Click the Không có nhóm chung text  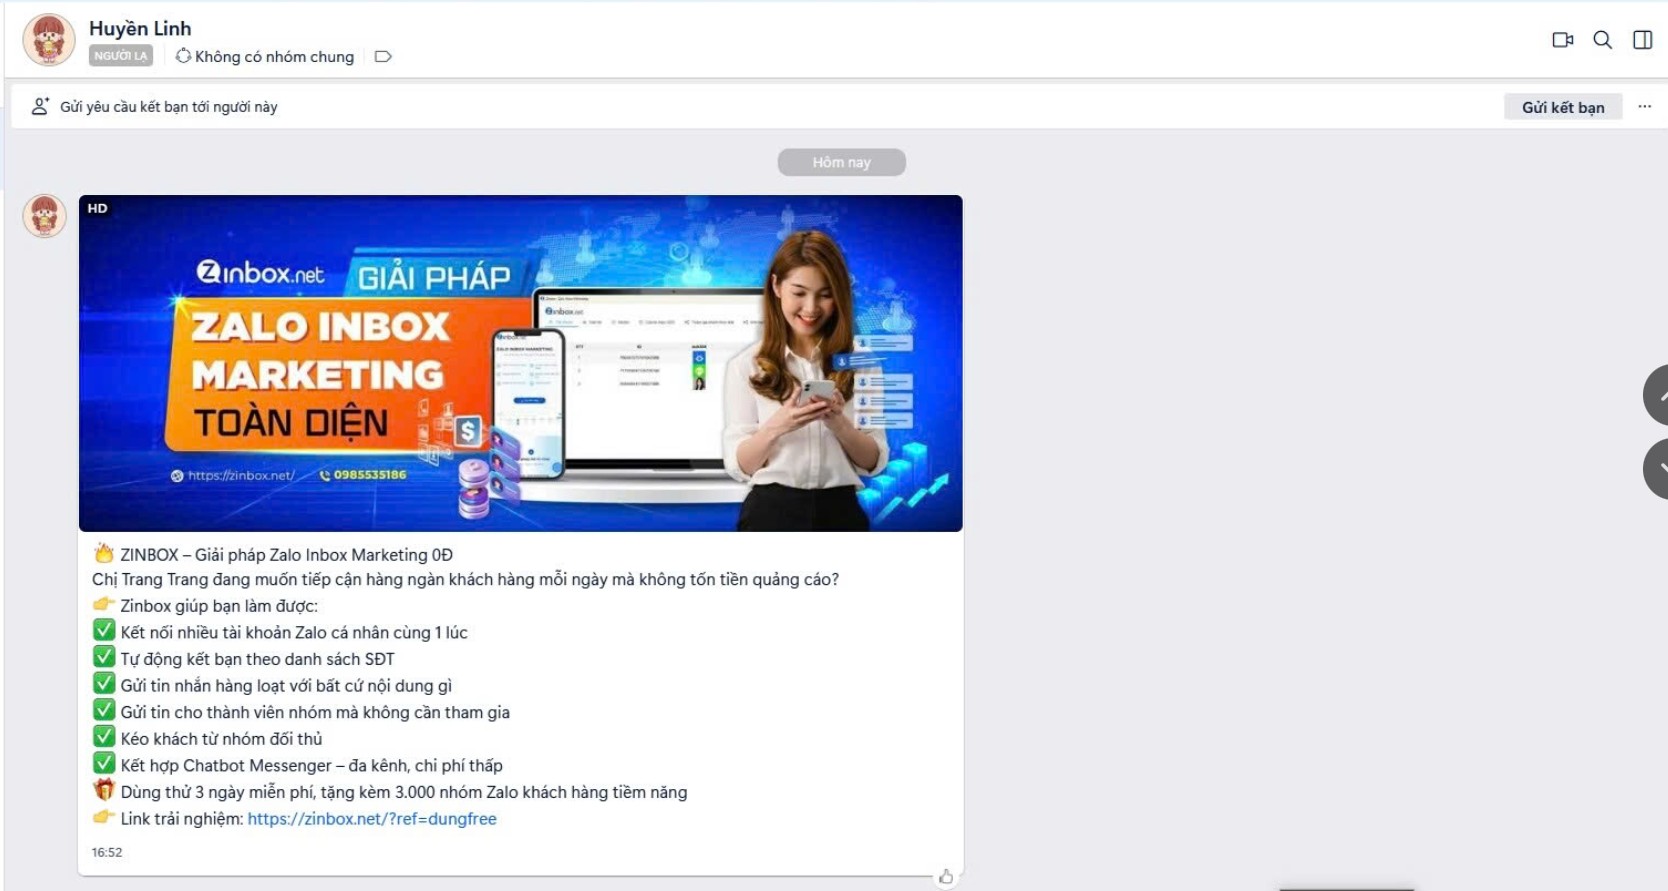point(274,57)
